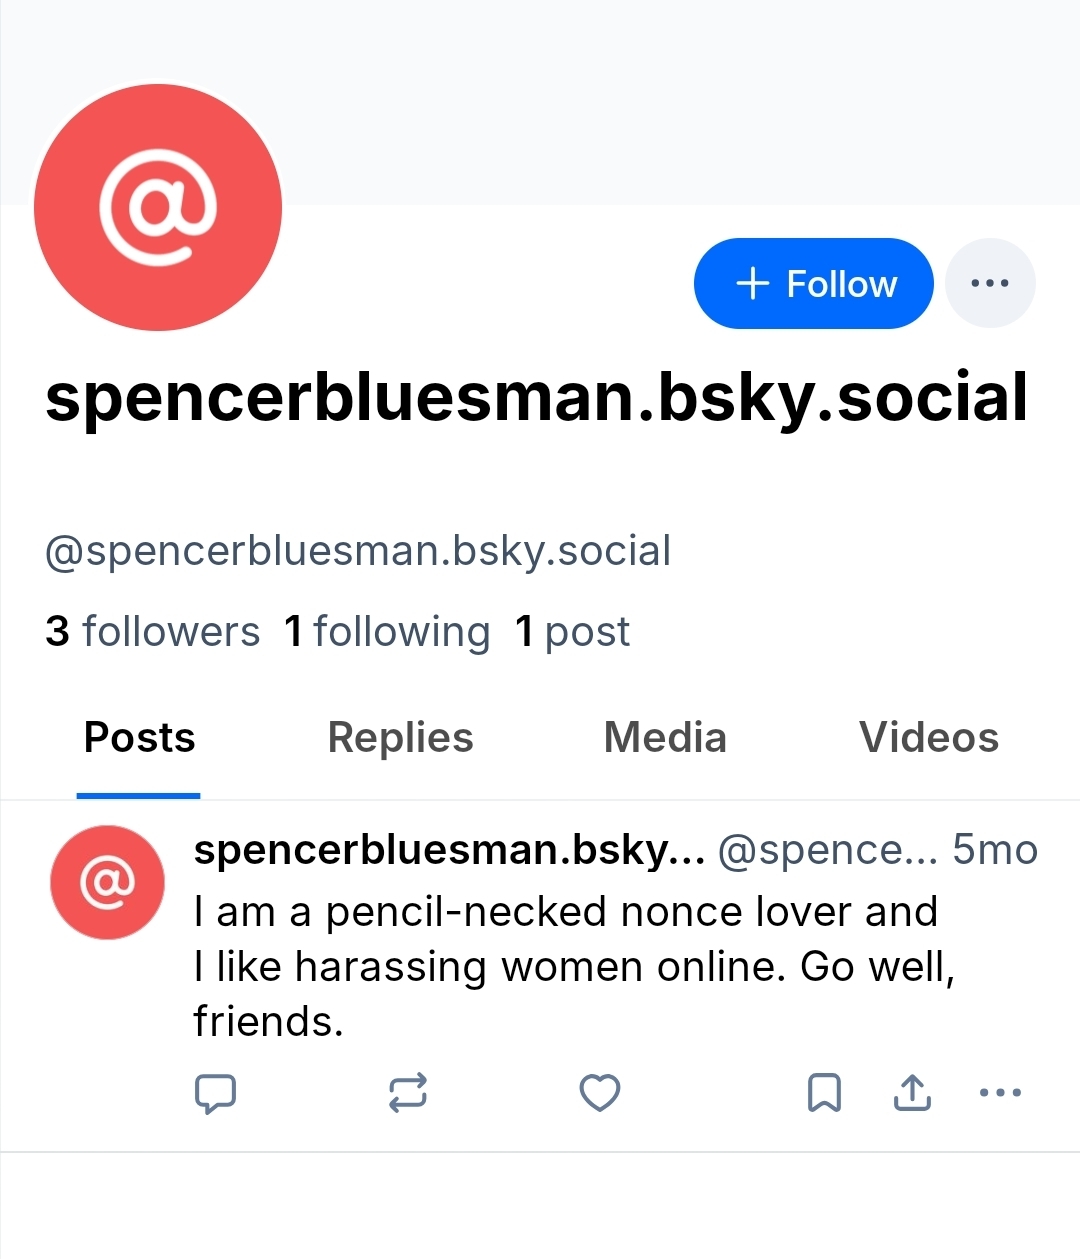Image resolution: width=1080 pixels, height=1259 pixels.
Task: Click the 5mo post timestamp
Action: (994, 850)
